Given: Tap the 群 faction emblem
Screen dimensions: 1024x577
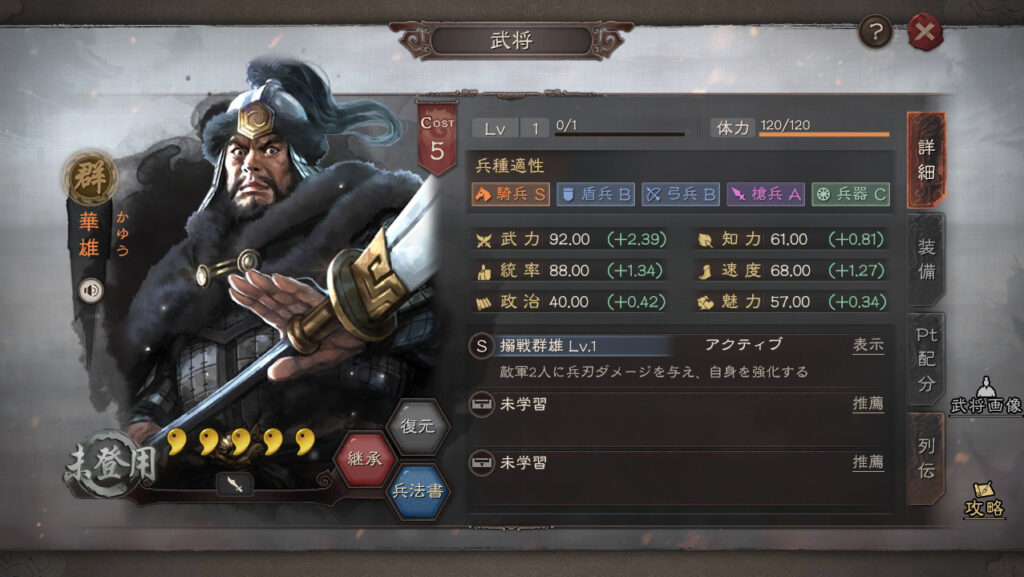Looking at the screenshot, I should [90, 177].
